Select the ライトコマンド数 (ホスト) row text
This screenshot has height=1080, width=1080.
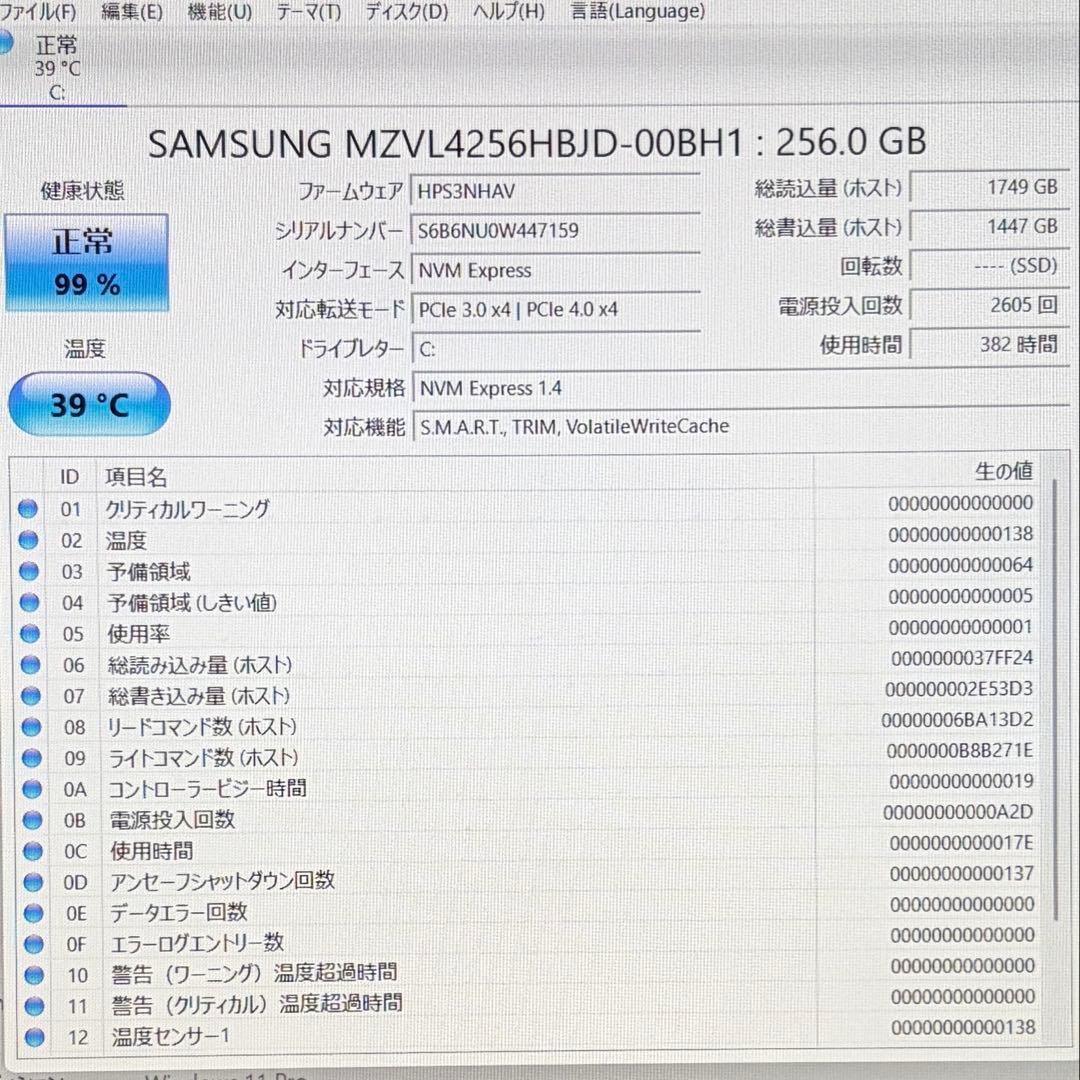203,758
